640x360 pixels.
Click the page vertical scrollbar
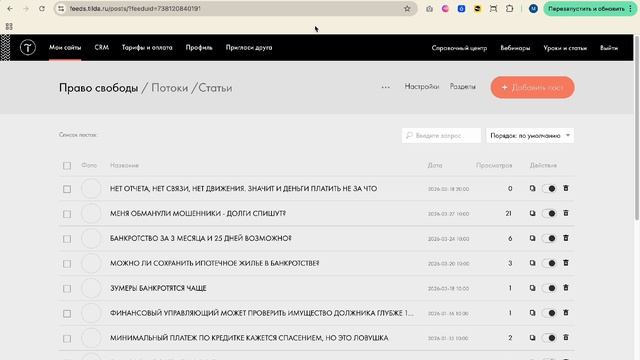pyautogui.click(x=637, y=129)
